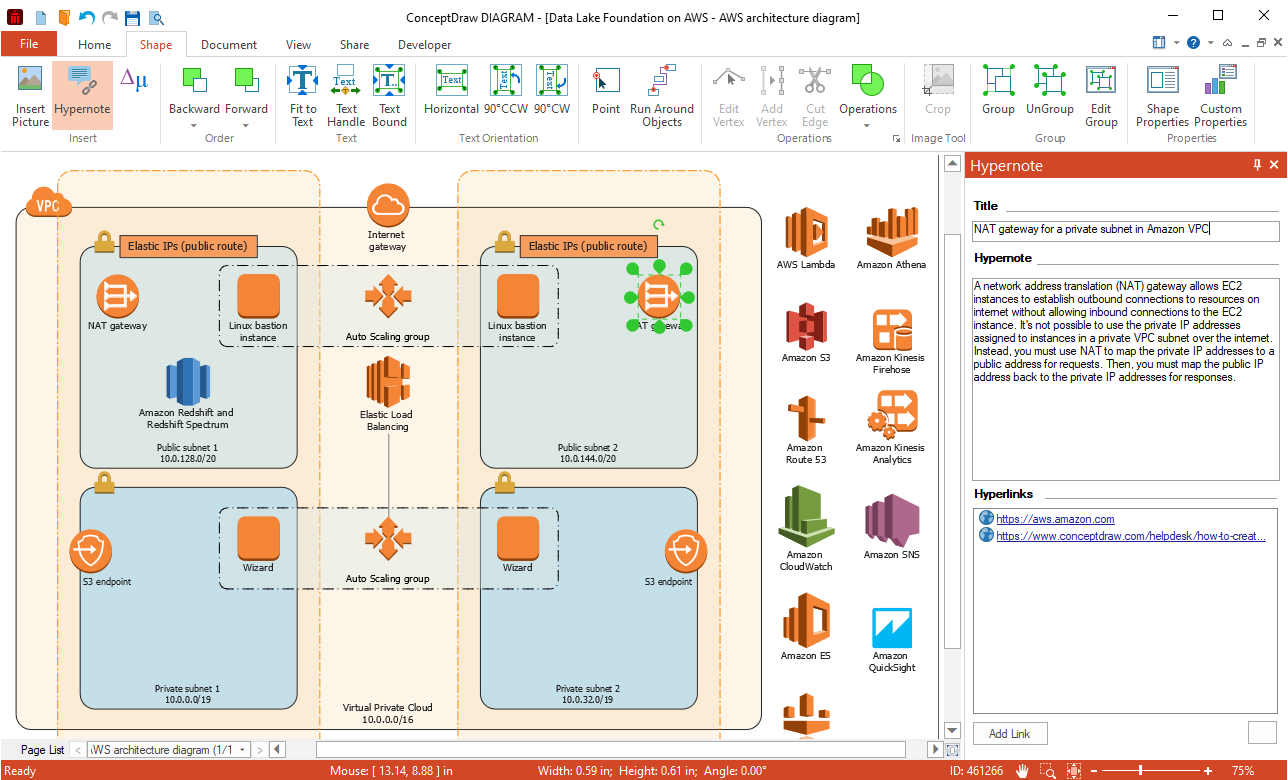Click the blue Help question mark icon

pos(1193,43)
